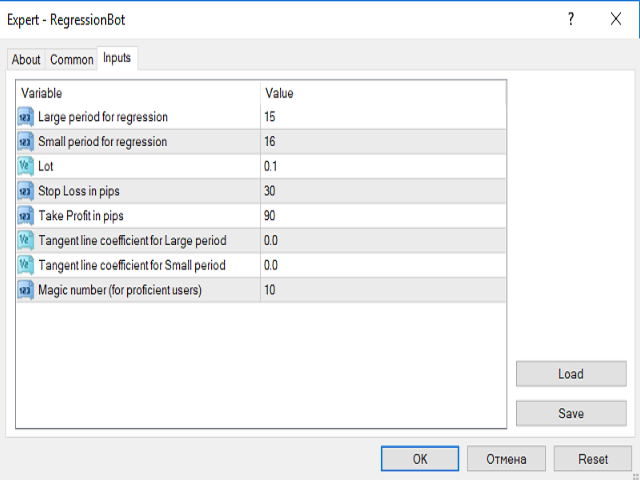Click the integer icon beside Large period for regression

point(25,117)
